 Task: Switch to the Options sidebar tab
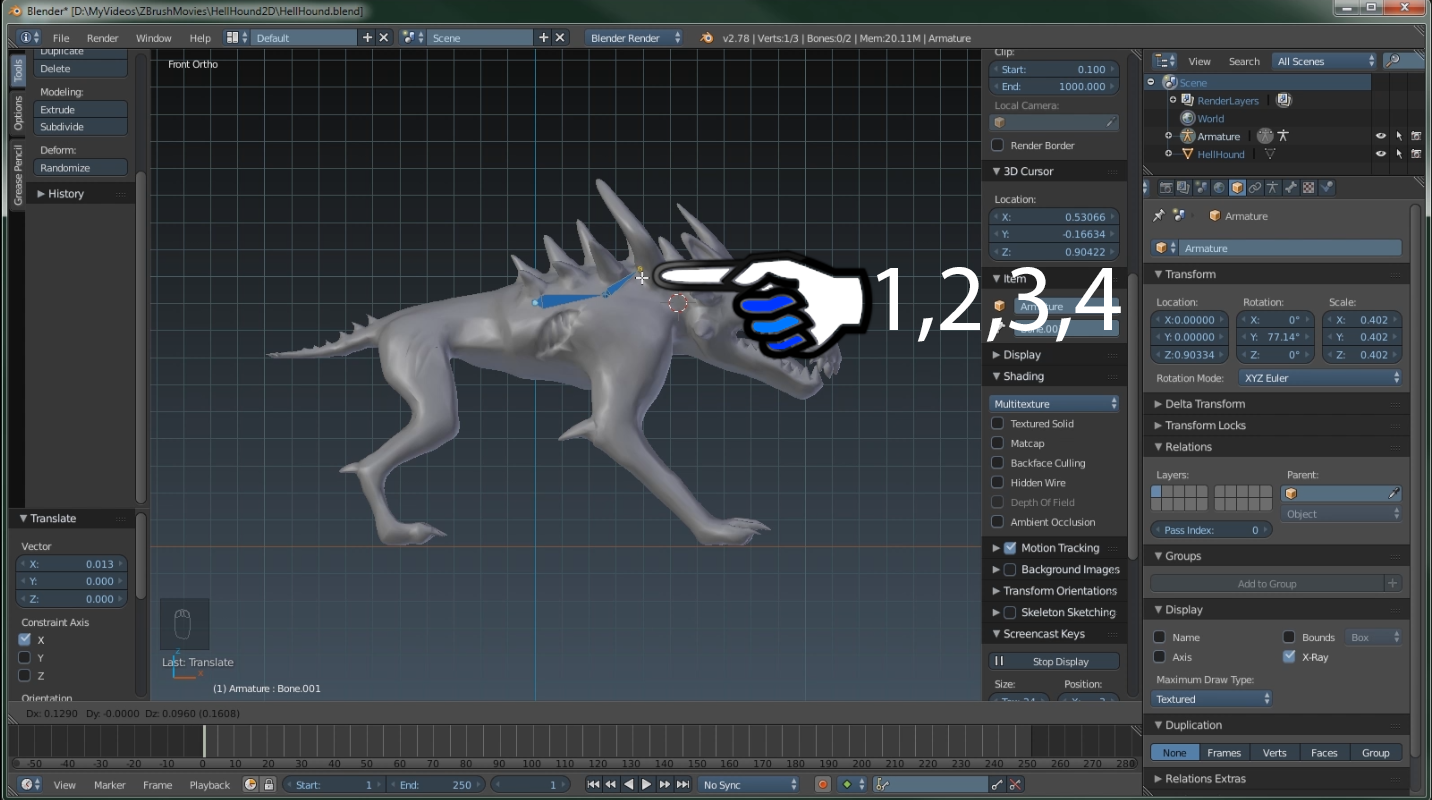tap(17, 113)
